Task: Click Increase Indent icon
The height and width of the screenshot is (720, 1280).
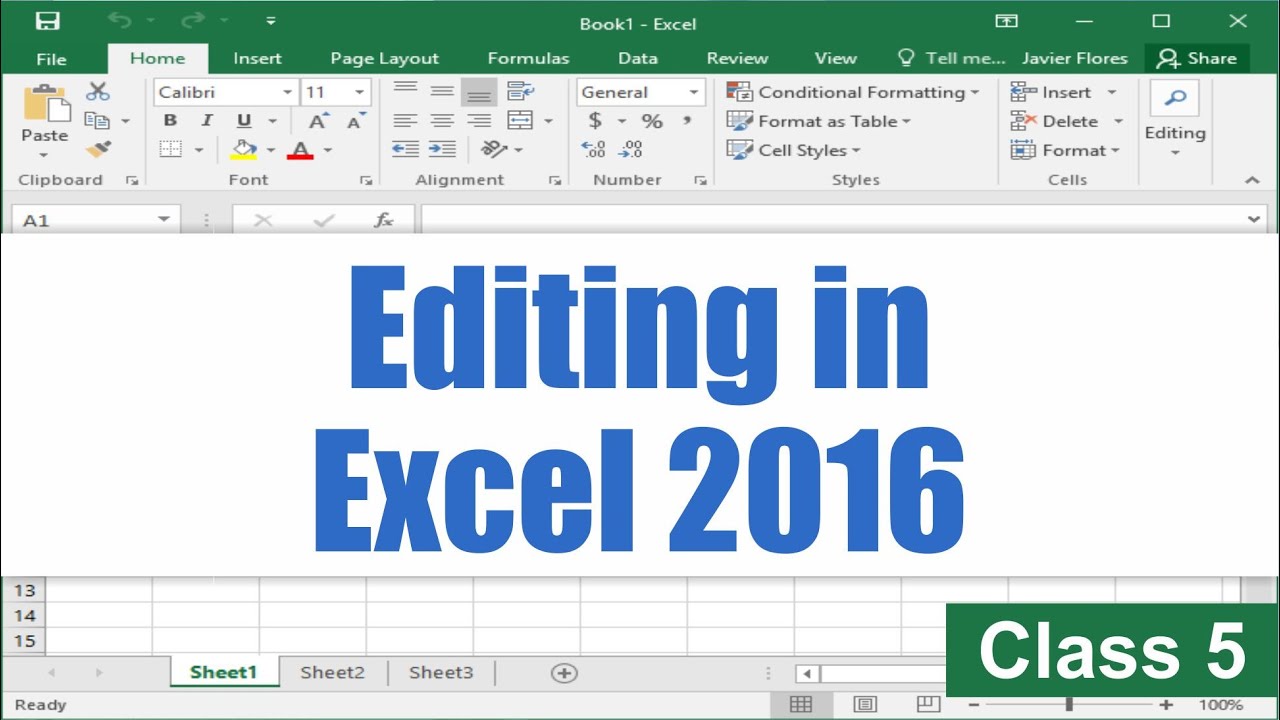Action: click(x=442, y=149)
